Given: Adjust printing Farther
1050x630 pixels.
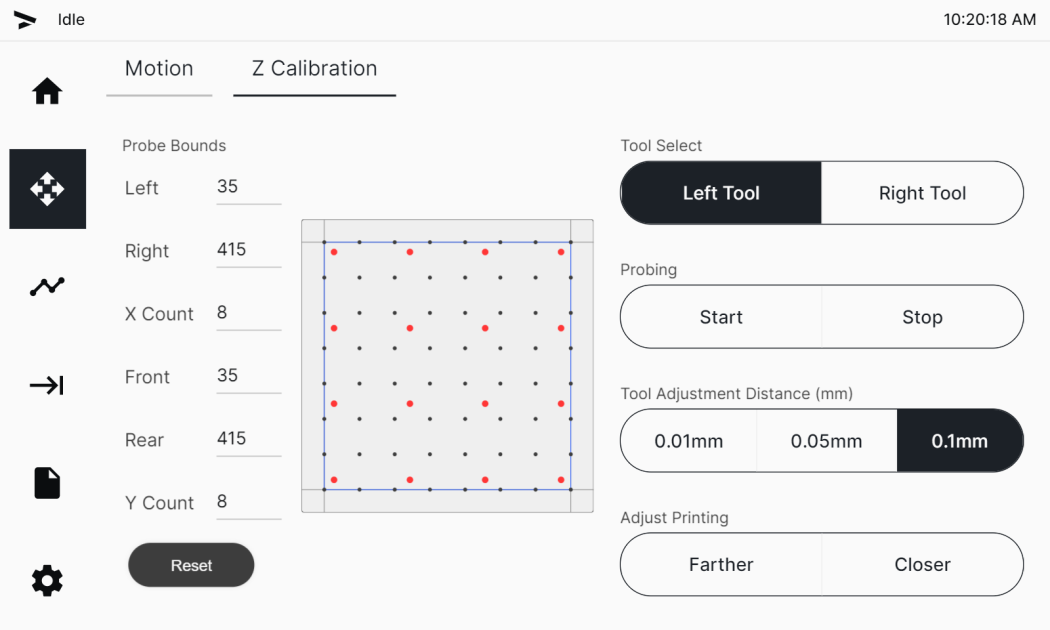Looking at the screenshot, I should pos(721,564).
